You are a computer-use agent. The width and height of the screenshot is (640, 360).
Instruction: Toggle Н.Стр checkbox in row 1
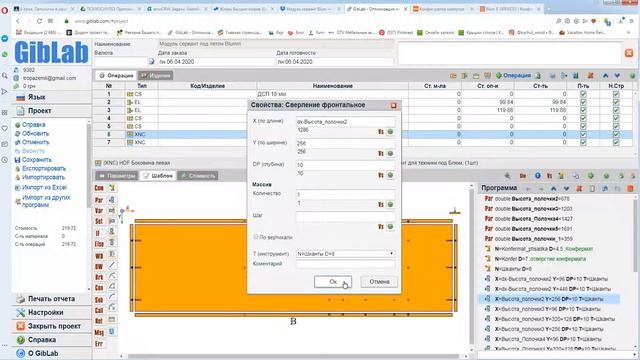coord(616,94)
